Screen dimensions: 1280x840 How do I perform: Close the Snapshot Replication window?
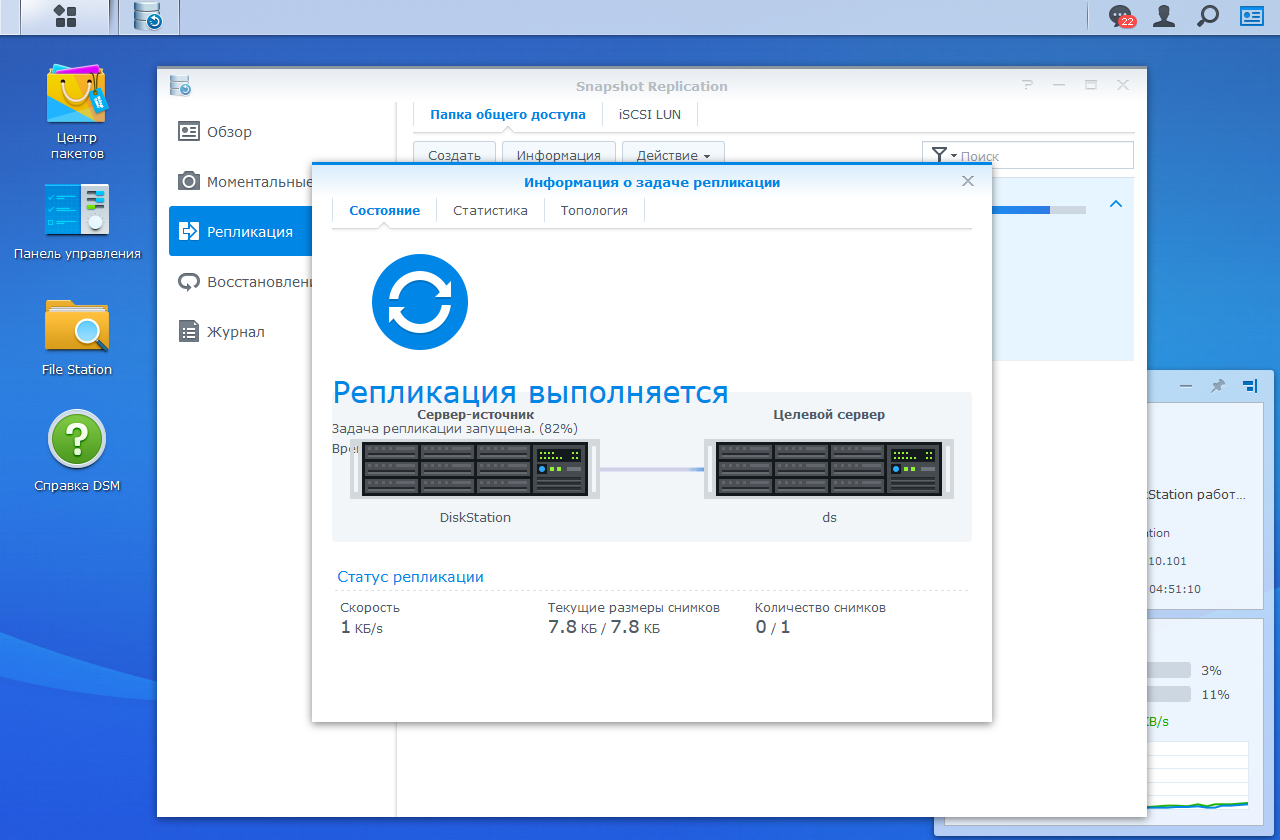pyautogui.click(x=1123, y=86)
